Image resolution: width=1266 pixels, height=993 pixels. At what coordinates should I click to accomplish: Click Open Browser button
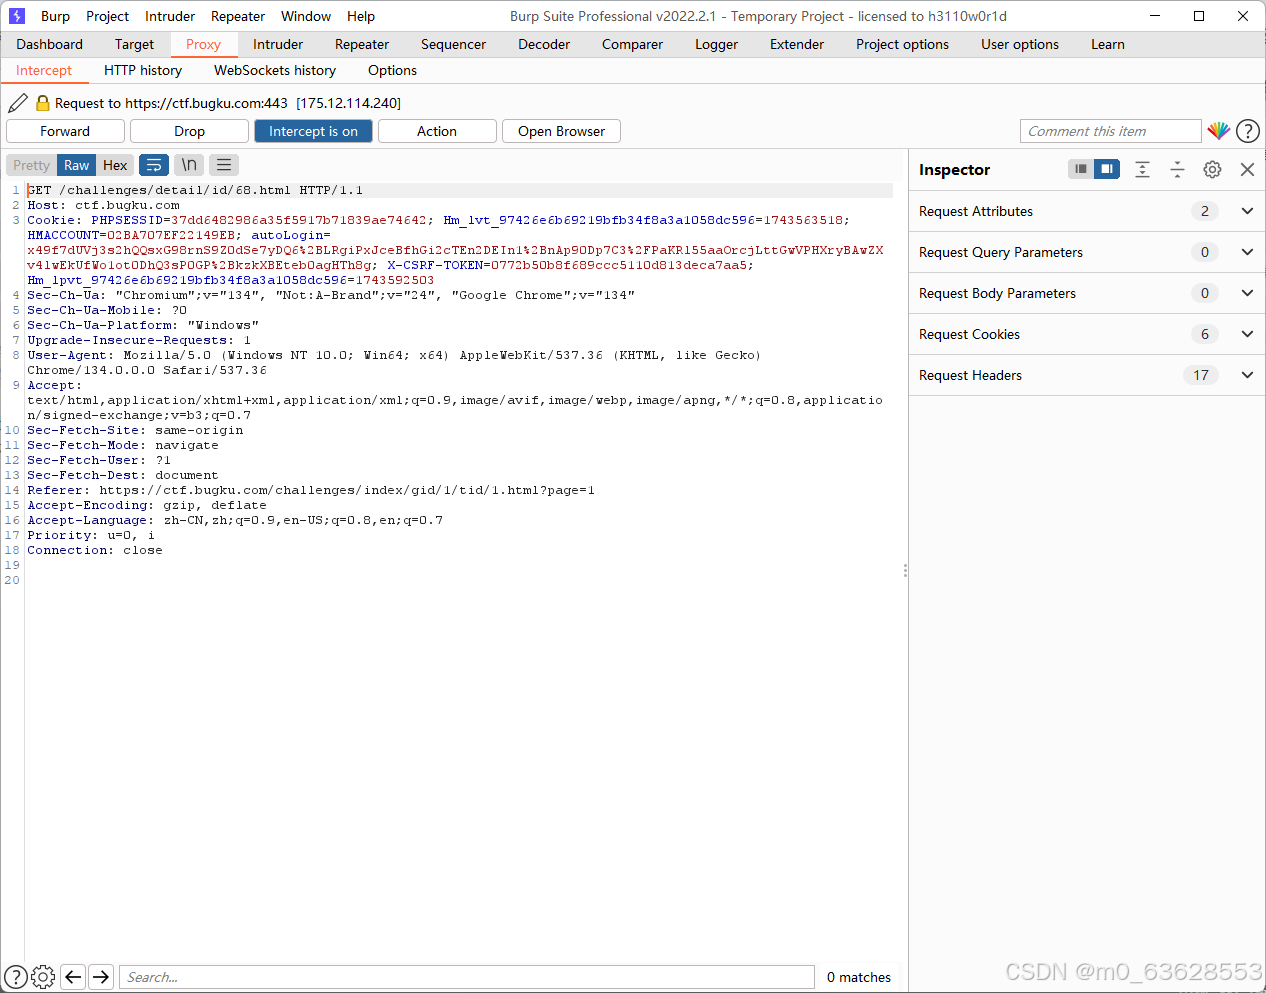pos(561,131)
